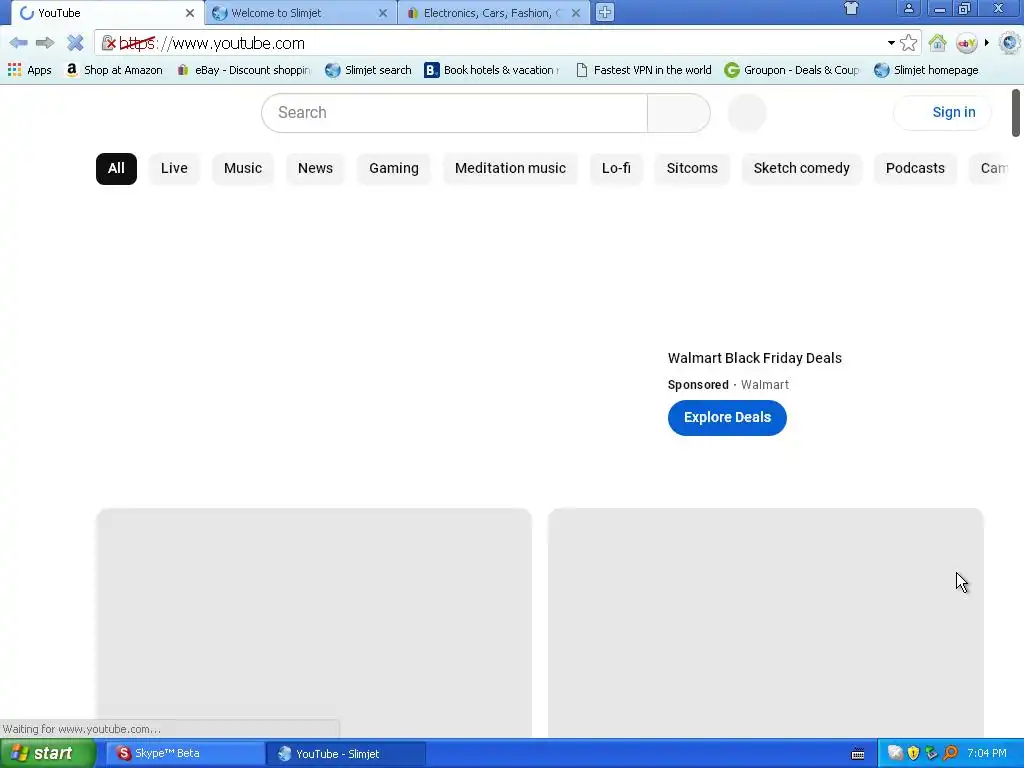Click the eBay toolbar extension icon
This screenshot has width=1024, height=768.
pos(966,43)
